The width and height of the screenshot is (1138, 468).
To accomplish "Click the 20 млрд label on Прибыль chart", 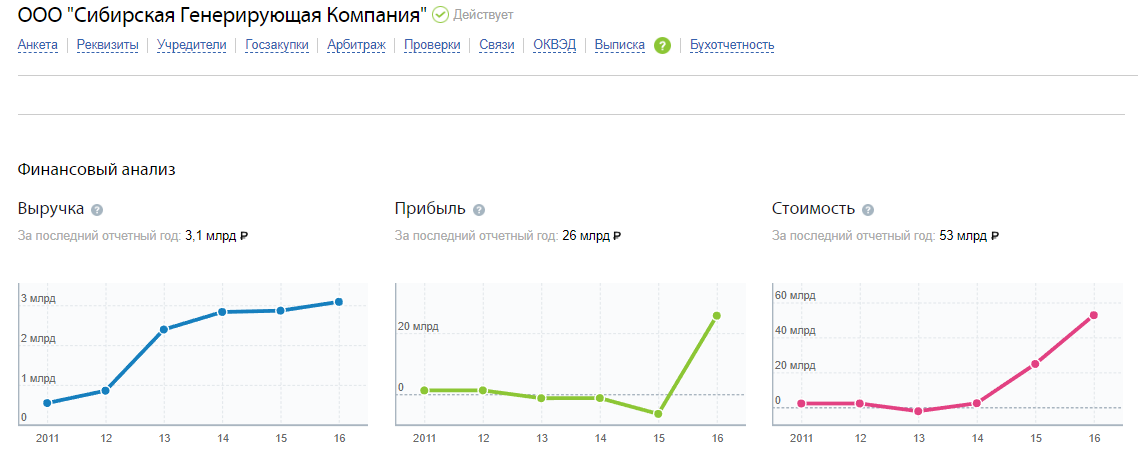I will [418, 327].
